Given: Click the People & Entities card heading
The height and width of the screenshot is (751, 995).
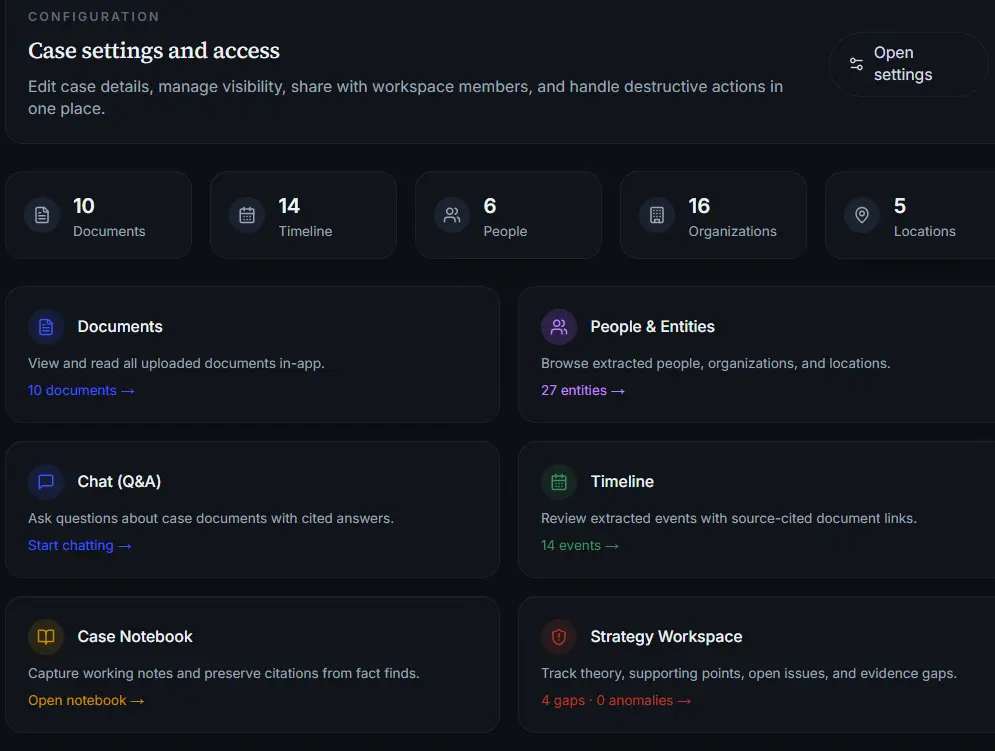Looking at the screenshot, I should [652, 326].
